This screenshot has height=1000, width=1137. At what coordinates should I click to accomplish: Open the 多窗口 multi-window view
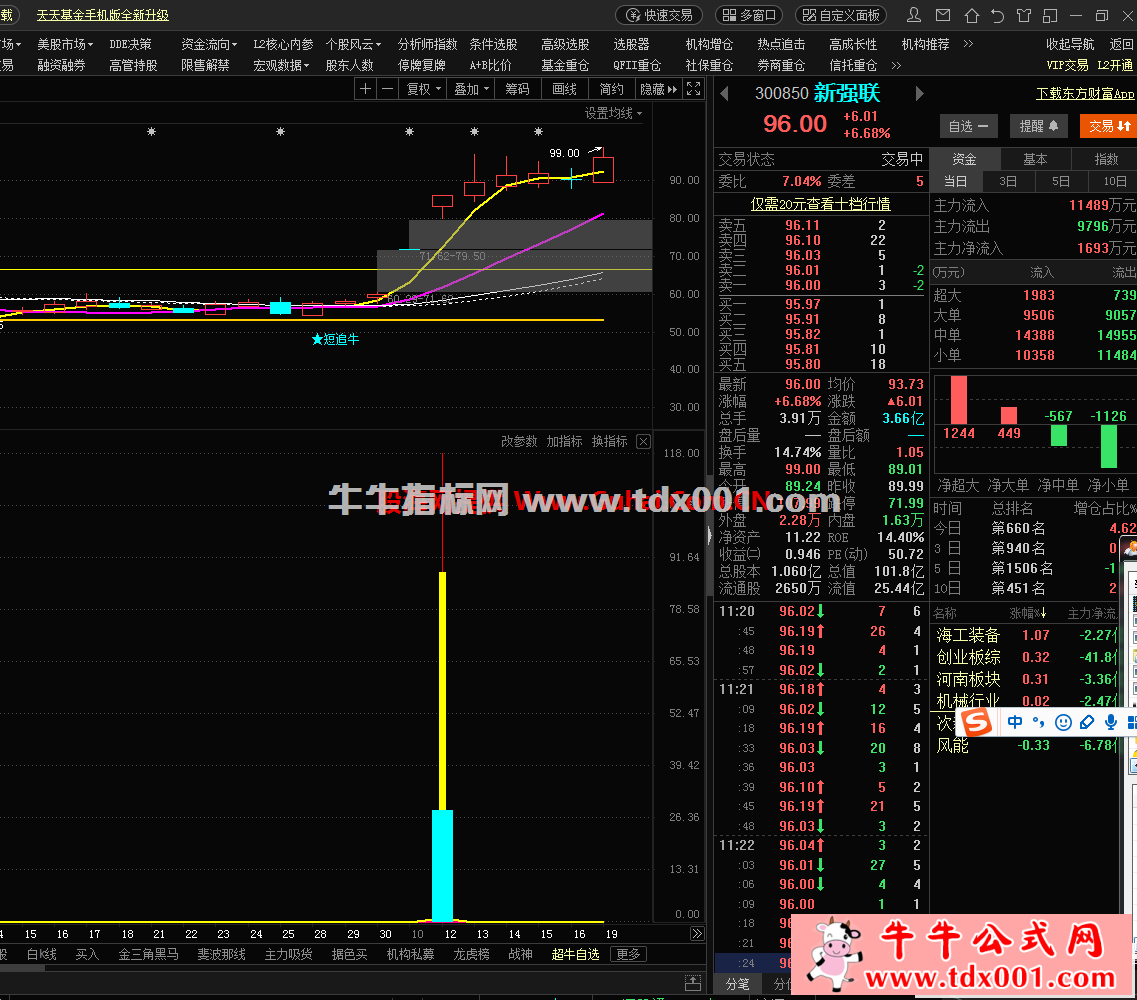(751, 15)
